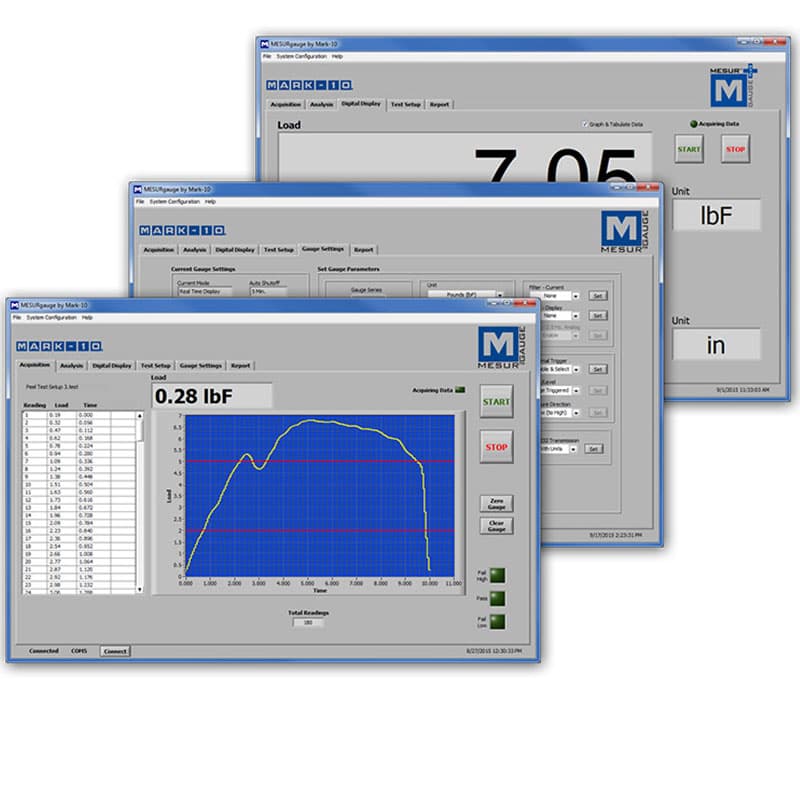The width and height of the screenshot is (800, 800).
Task: Click the round Acquiring Data LED in the back window
Action: 693,124
